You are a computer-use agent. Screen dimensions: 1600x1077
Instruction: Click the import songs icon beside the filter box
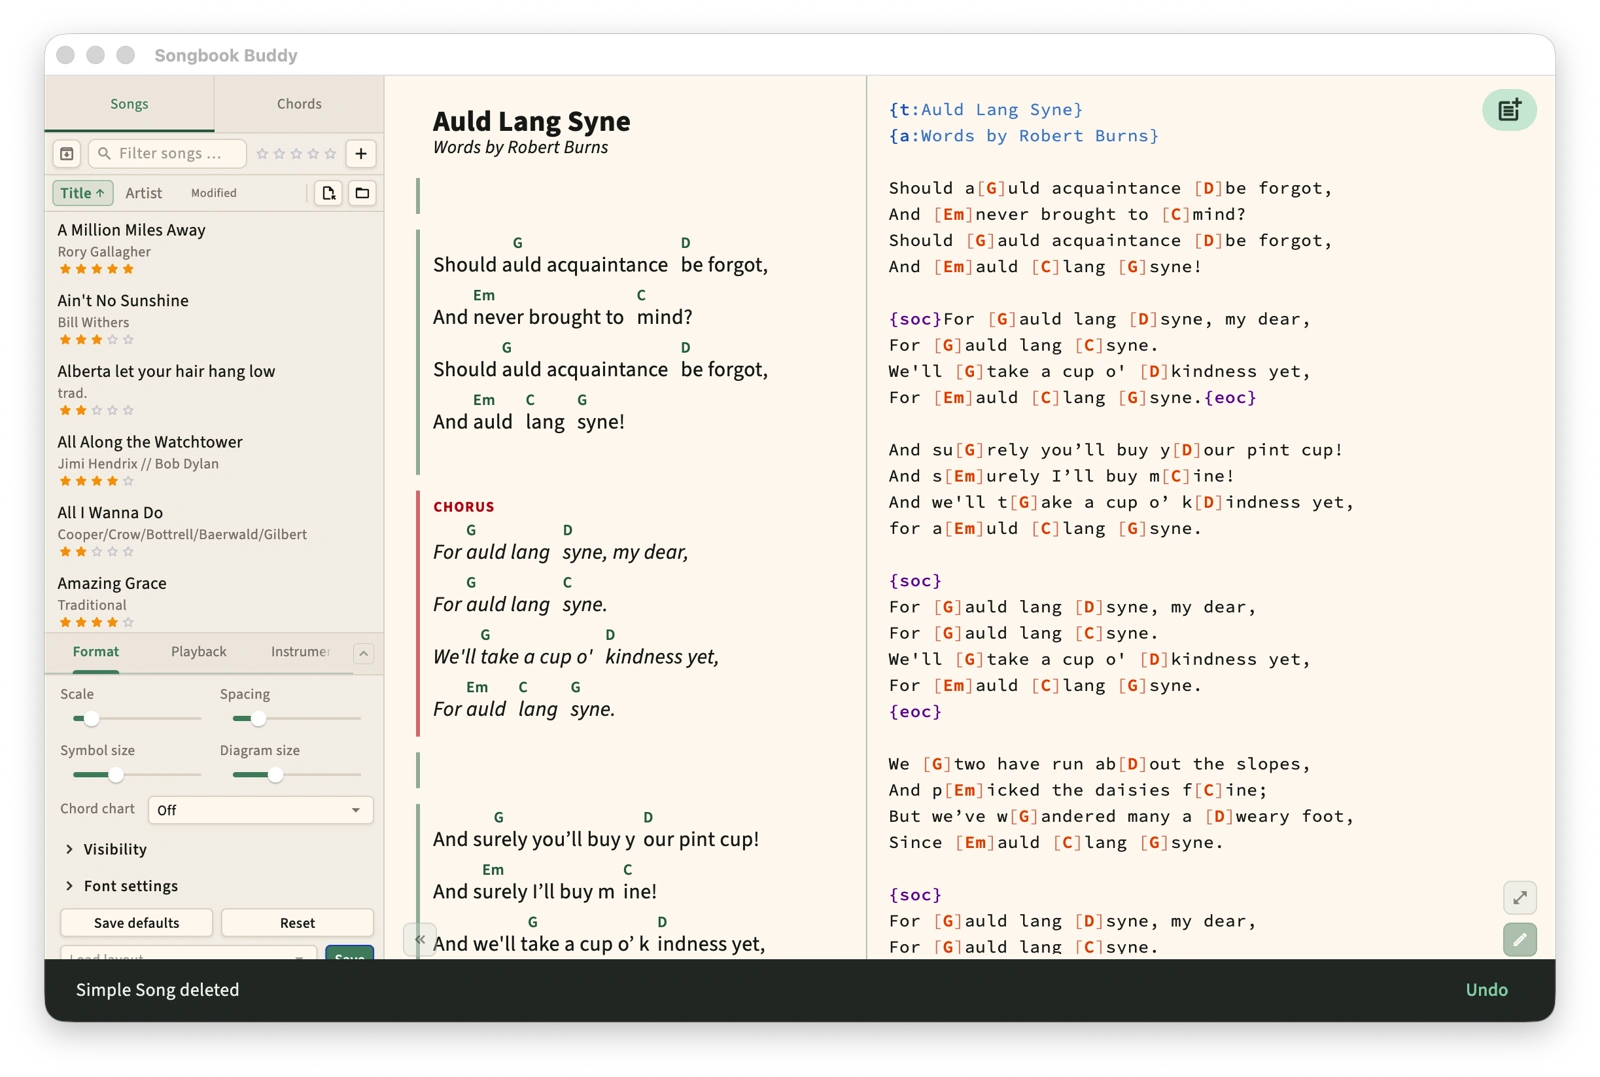point(67,153)
